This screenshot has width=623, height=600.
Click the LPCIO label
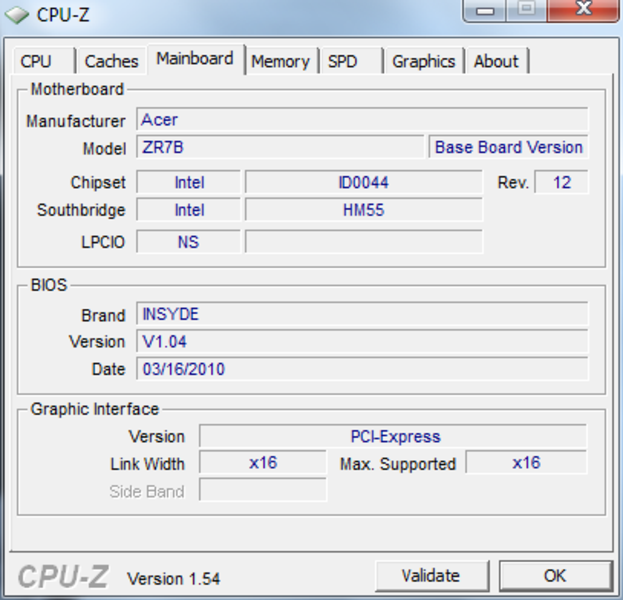coord(103,242)
